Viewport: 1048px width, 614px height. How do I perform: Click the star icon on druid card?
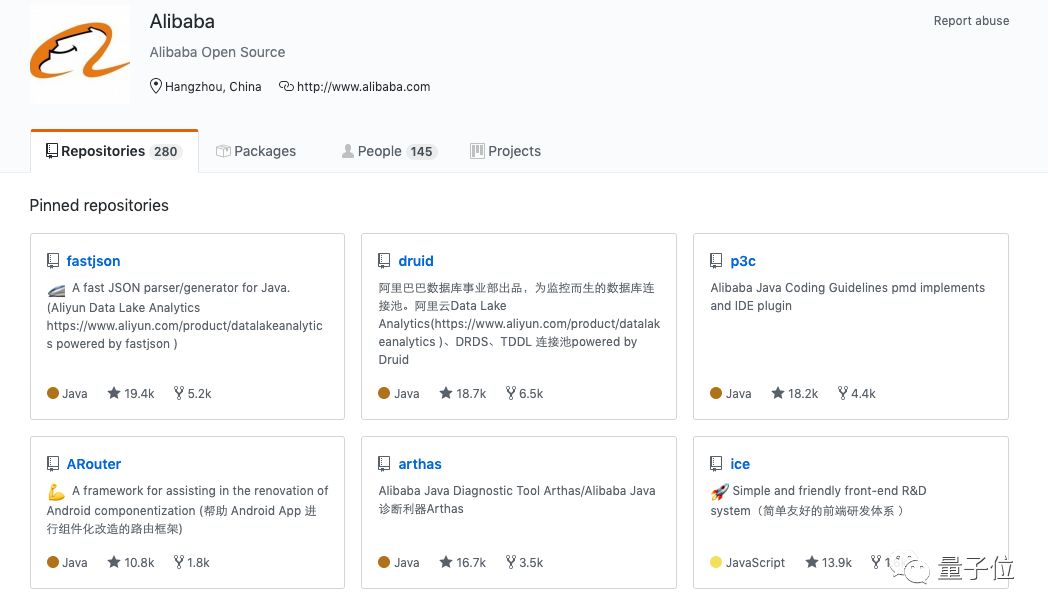[x=446, y=394]
